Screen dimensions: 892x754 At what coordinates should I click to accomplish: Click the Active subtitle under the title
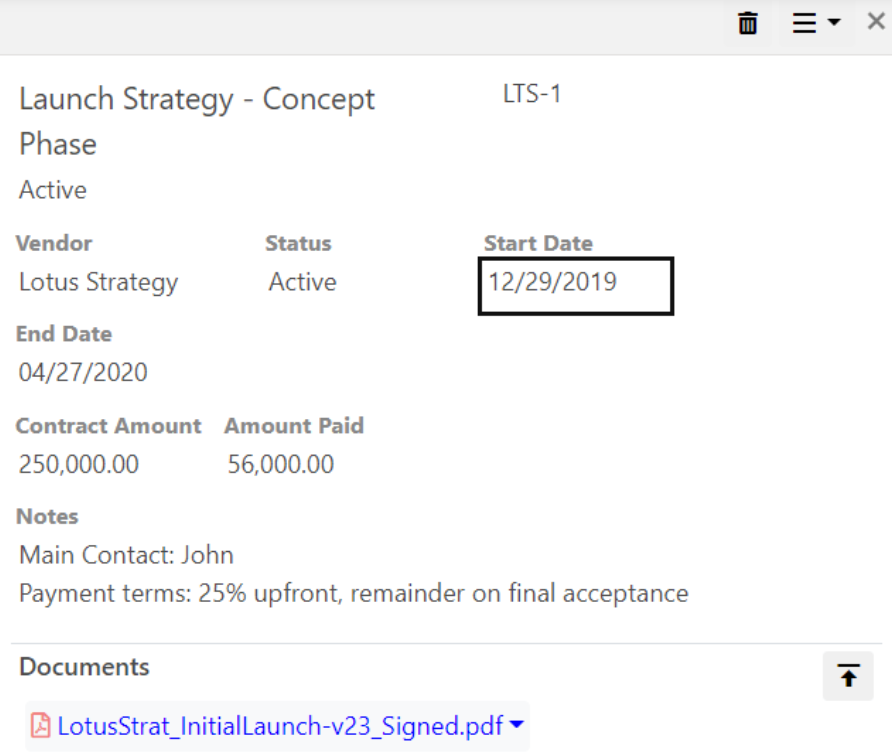[x=53, y=190]
